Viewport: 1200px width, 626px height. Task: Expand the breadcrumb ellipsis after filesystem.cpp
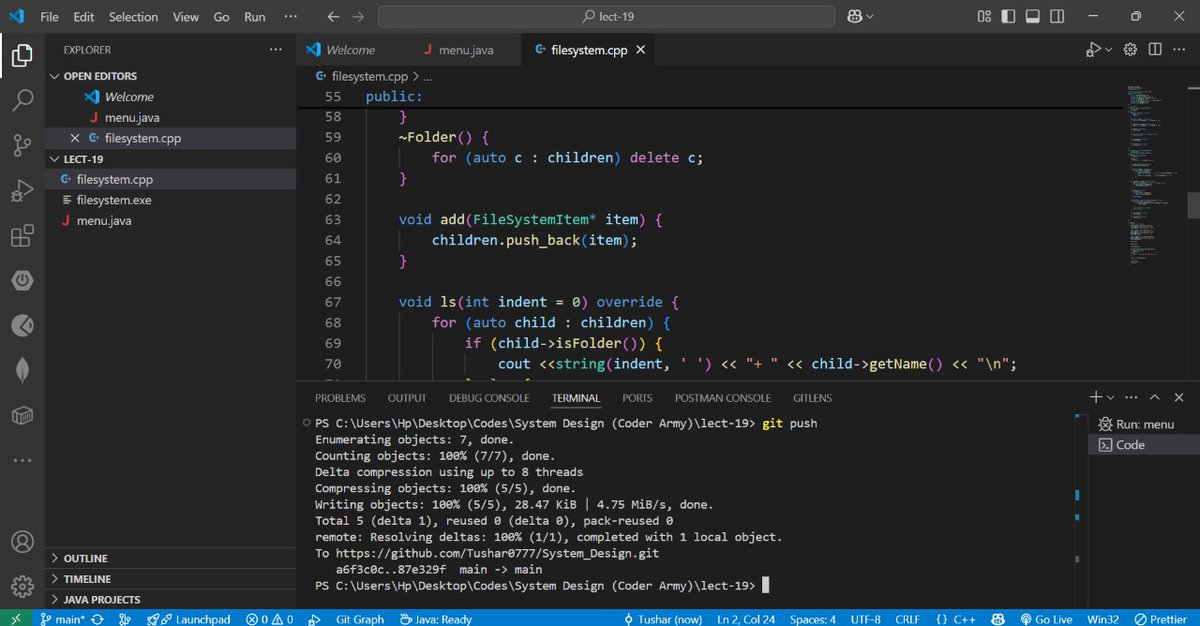[428, 76]
